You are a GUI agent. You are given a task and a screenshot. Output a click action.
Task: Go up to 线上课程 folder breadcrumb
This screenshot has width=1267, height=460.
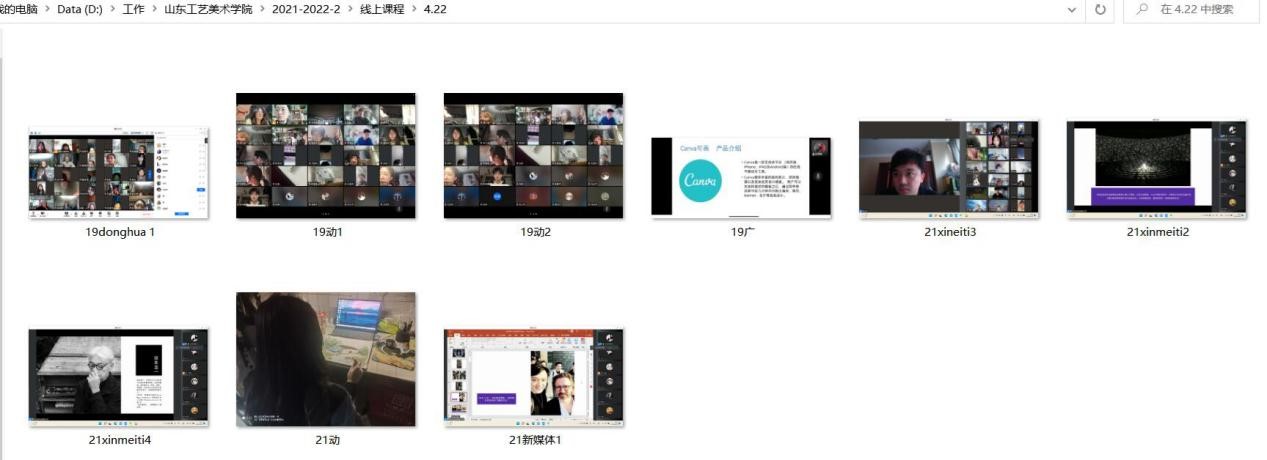[x=384, y=10]
